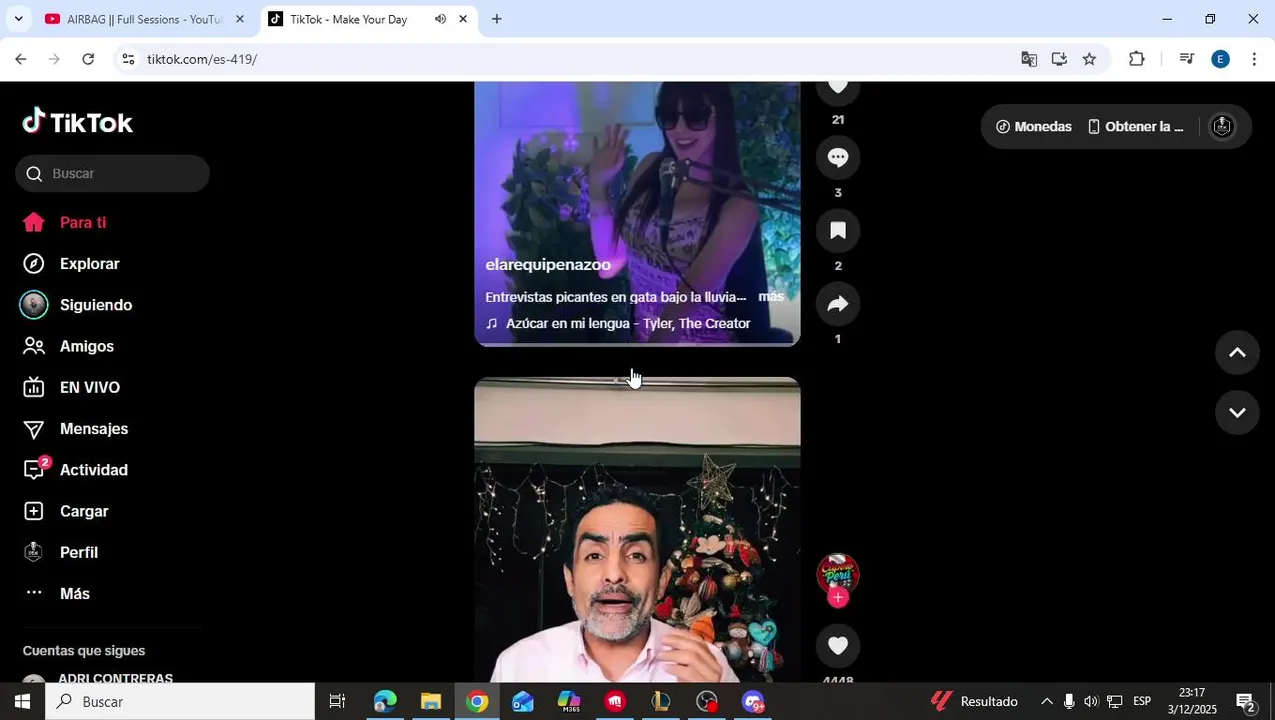
Task: Go to next video with down arrow
Action: pos(1237,413)
